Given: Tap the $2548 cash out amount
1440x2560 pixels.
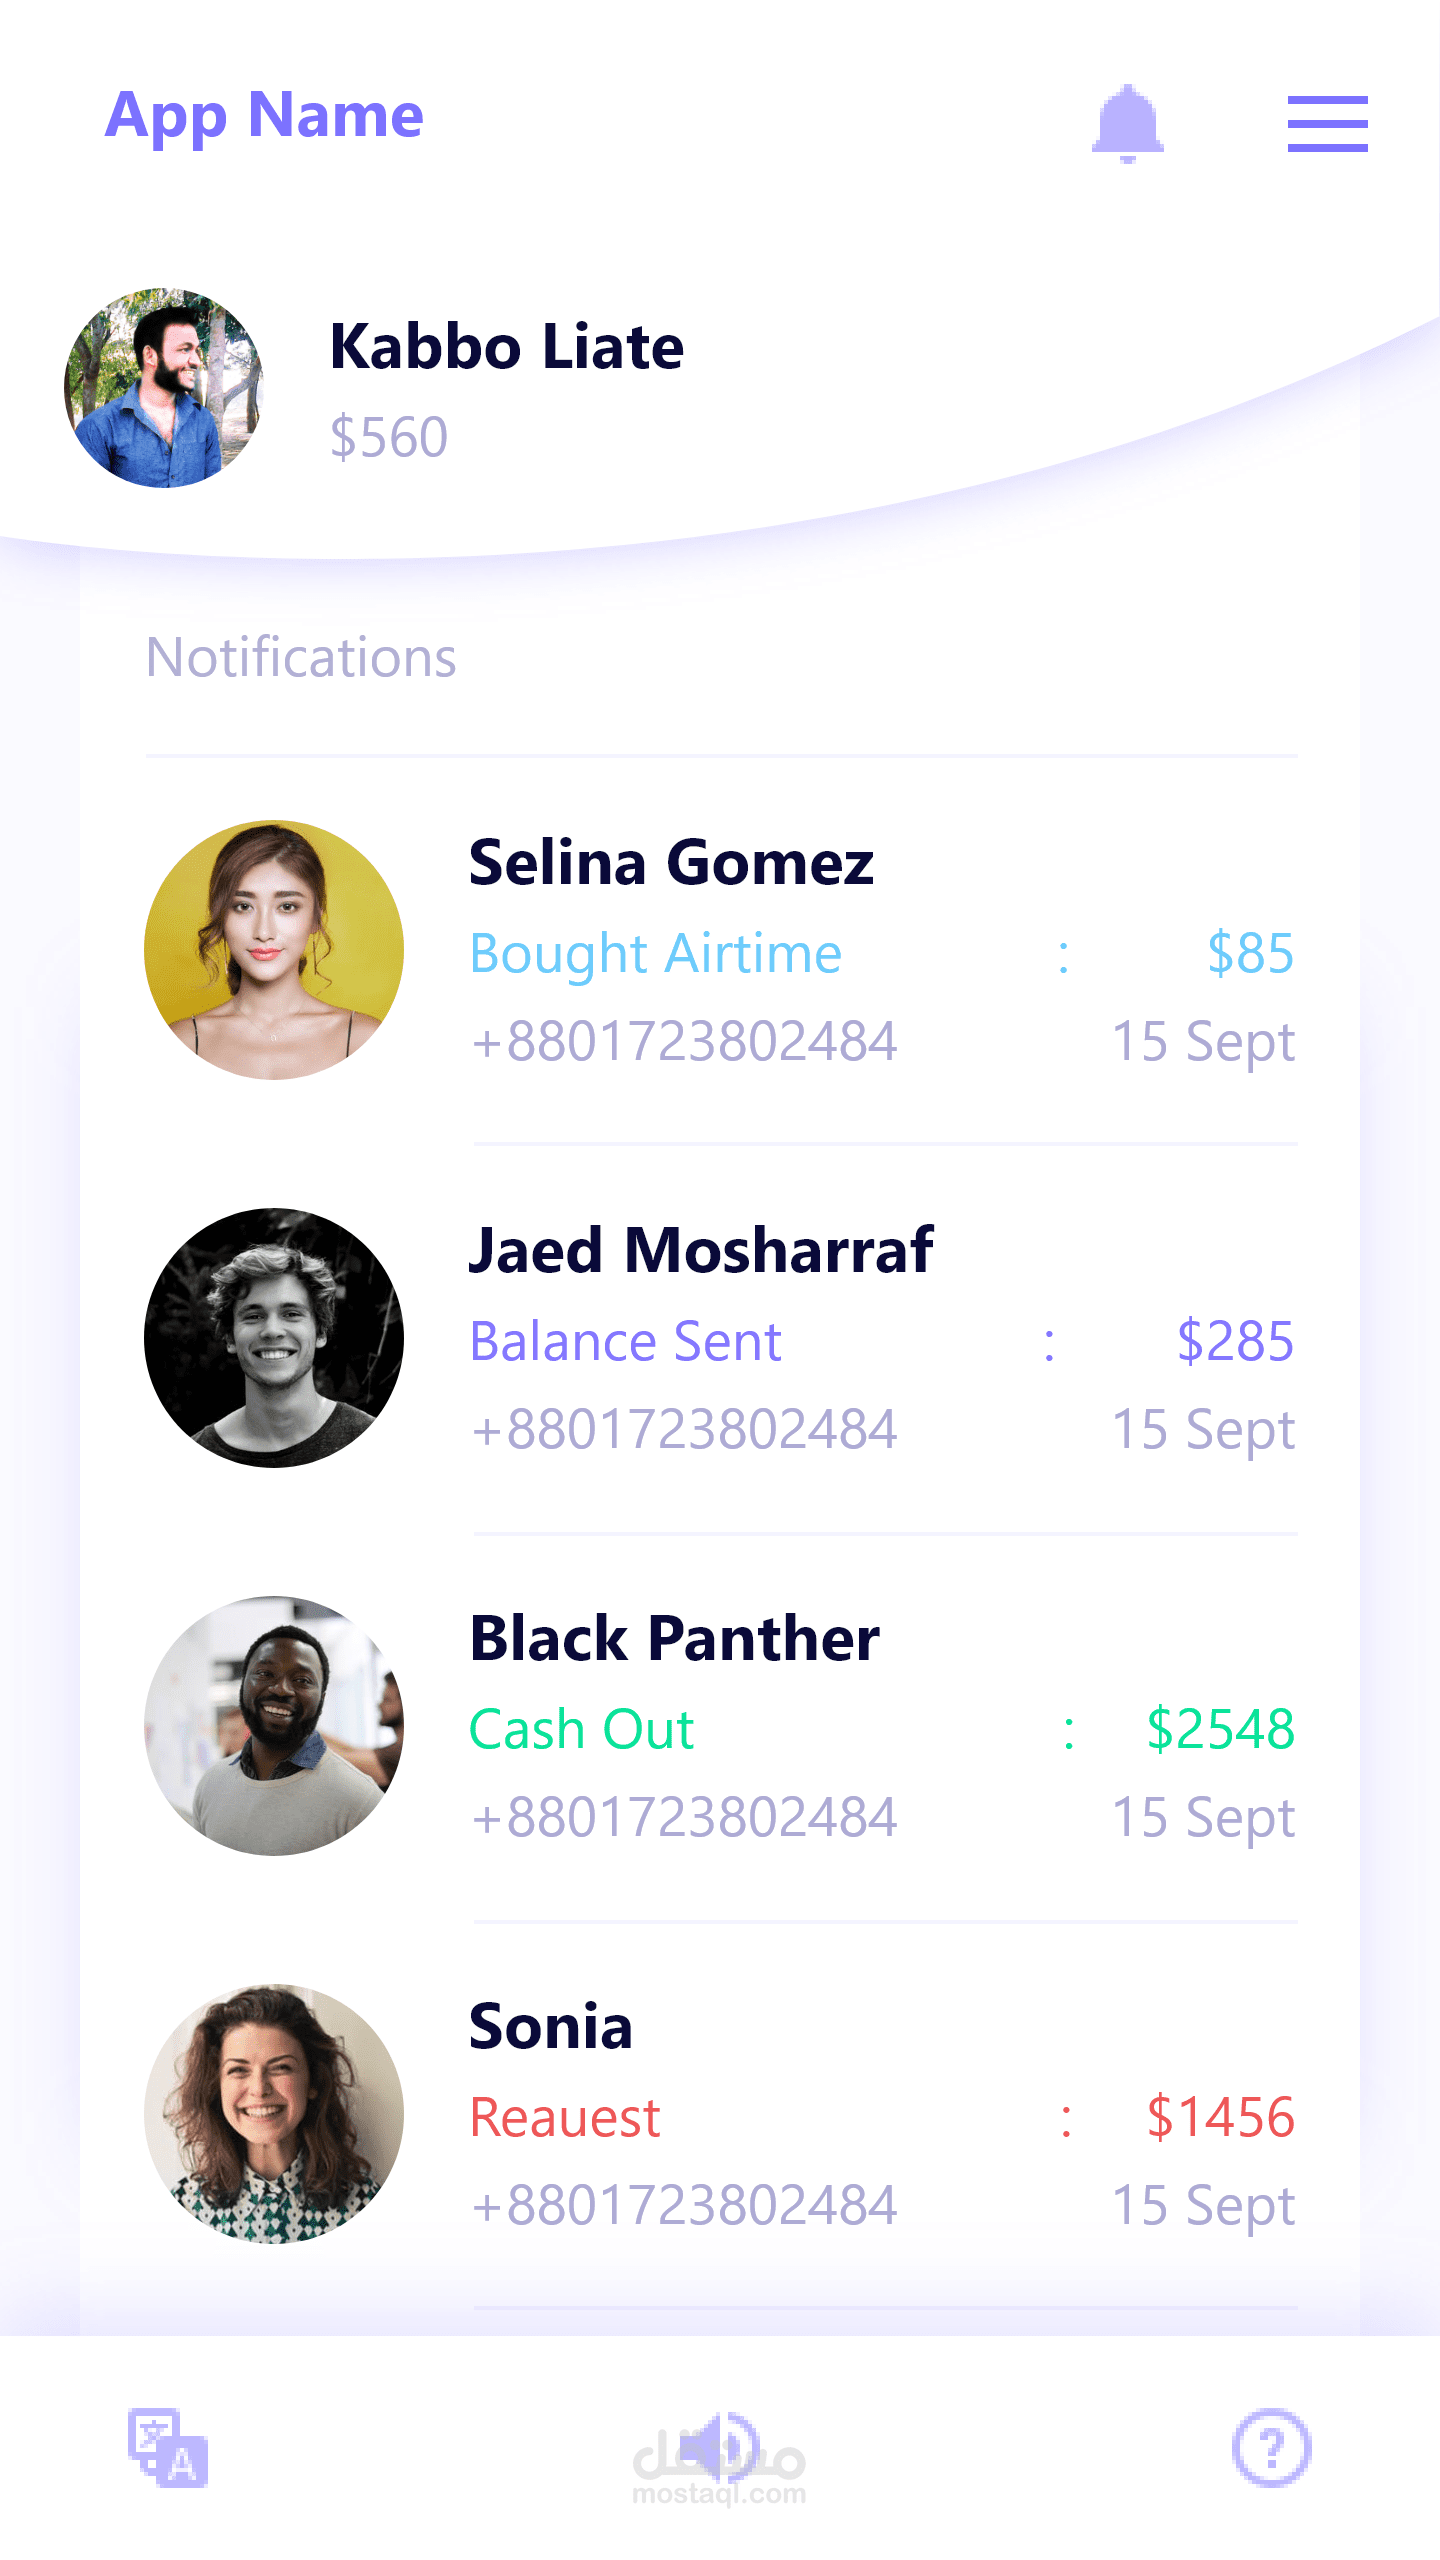Looking at the screenshot, I should (1220, 1729).
